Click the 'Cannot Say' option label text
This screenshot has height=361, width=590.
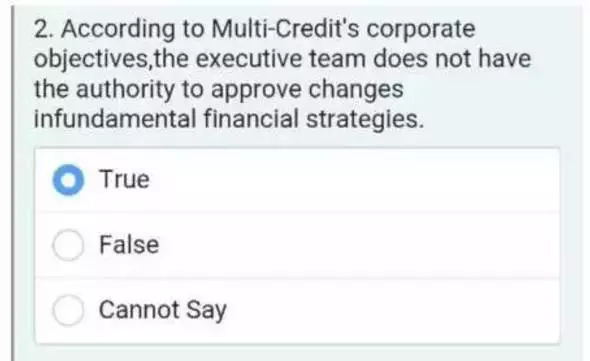pyautogui.click(x=163, y=311)
